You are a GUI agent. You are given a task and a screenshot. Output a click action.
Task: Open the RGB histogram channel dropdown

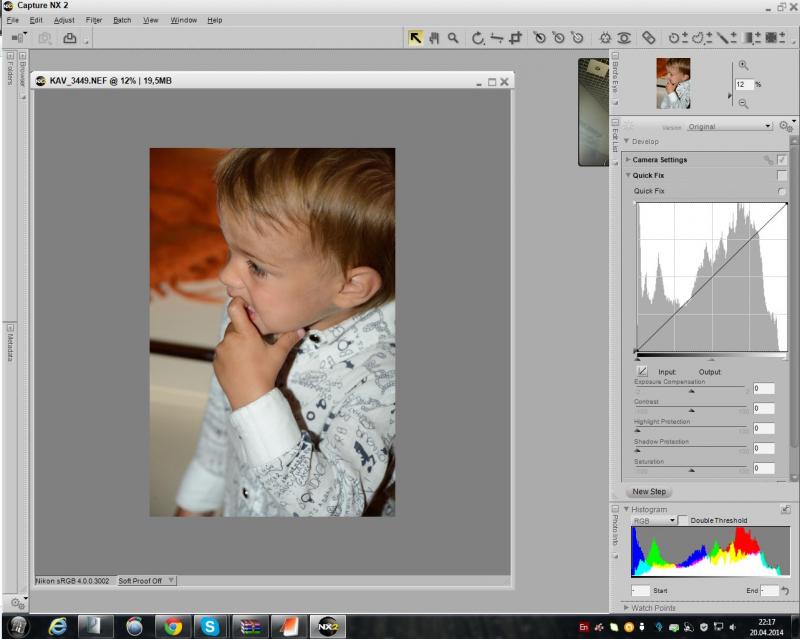coord(654,521)
